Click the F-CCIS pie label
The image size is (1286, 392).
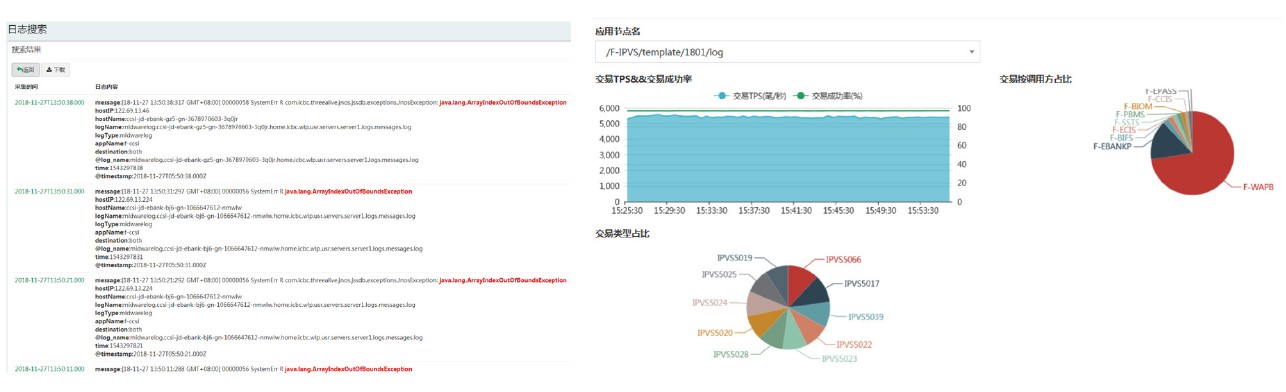(x=1159, y=99)
